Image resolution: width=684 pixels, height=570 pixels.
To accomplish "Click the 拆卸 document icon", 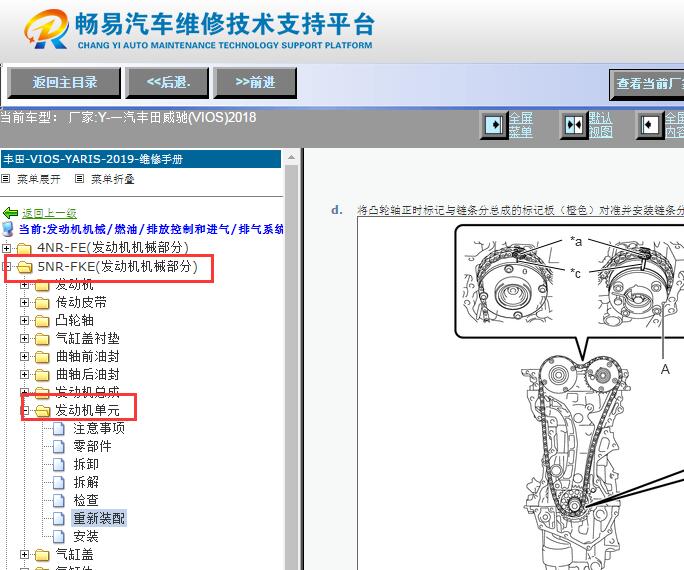I will pos(59,465).
